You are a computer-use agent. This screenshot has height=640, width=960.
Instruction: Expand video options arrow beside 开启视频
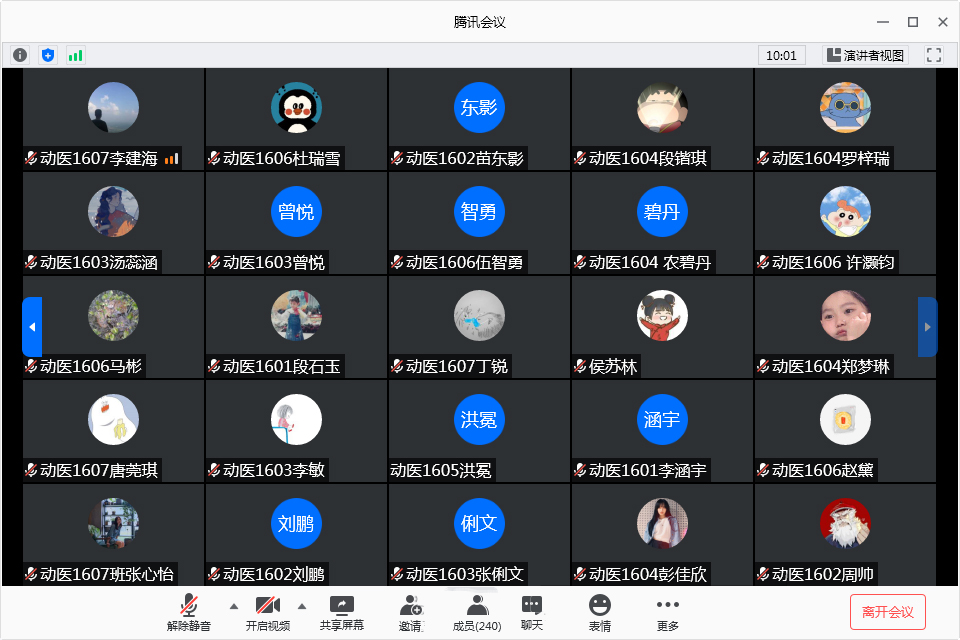click(x=302, y=606)
